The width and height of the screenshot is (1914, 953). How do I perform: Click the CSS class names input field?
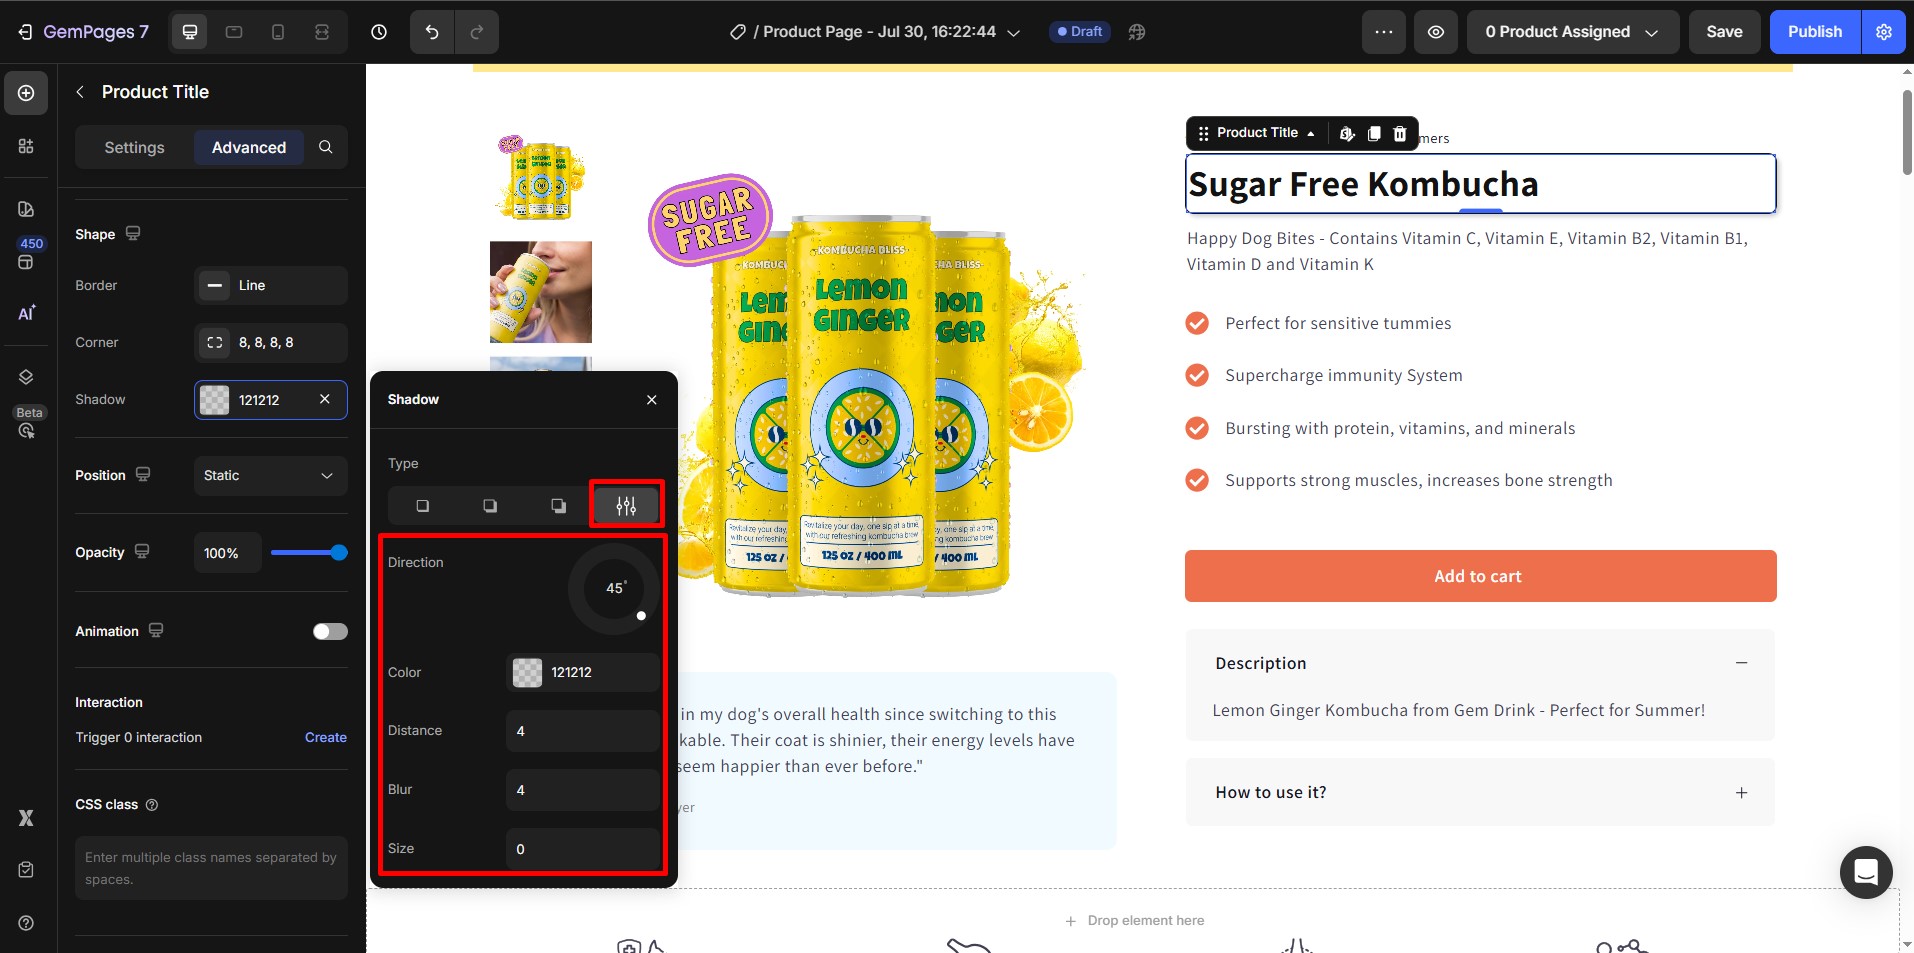pos(211,868)
